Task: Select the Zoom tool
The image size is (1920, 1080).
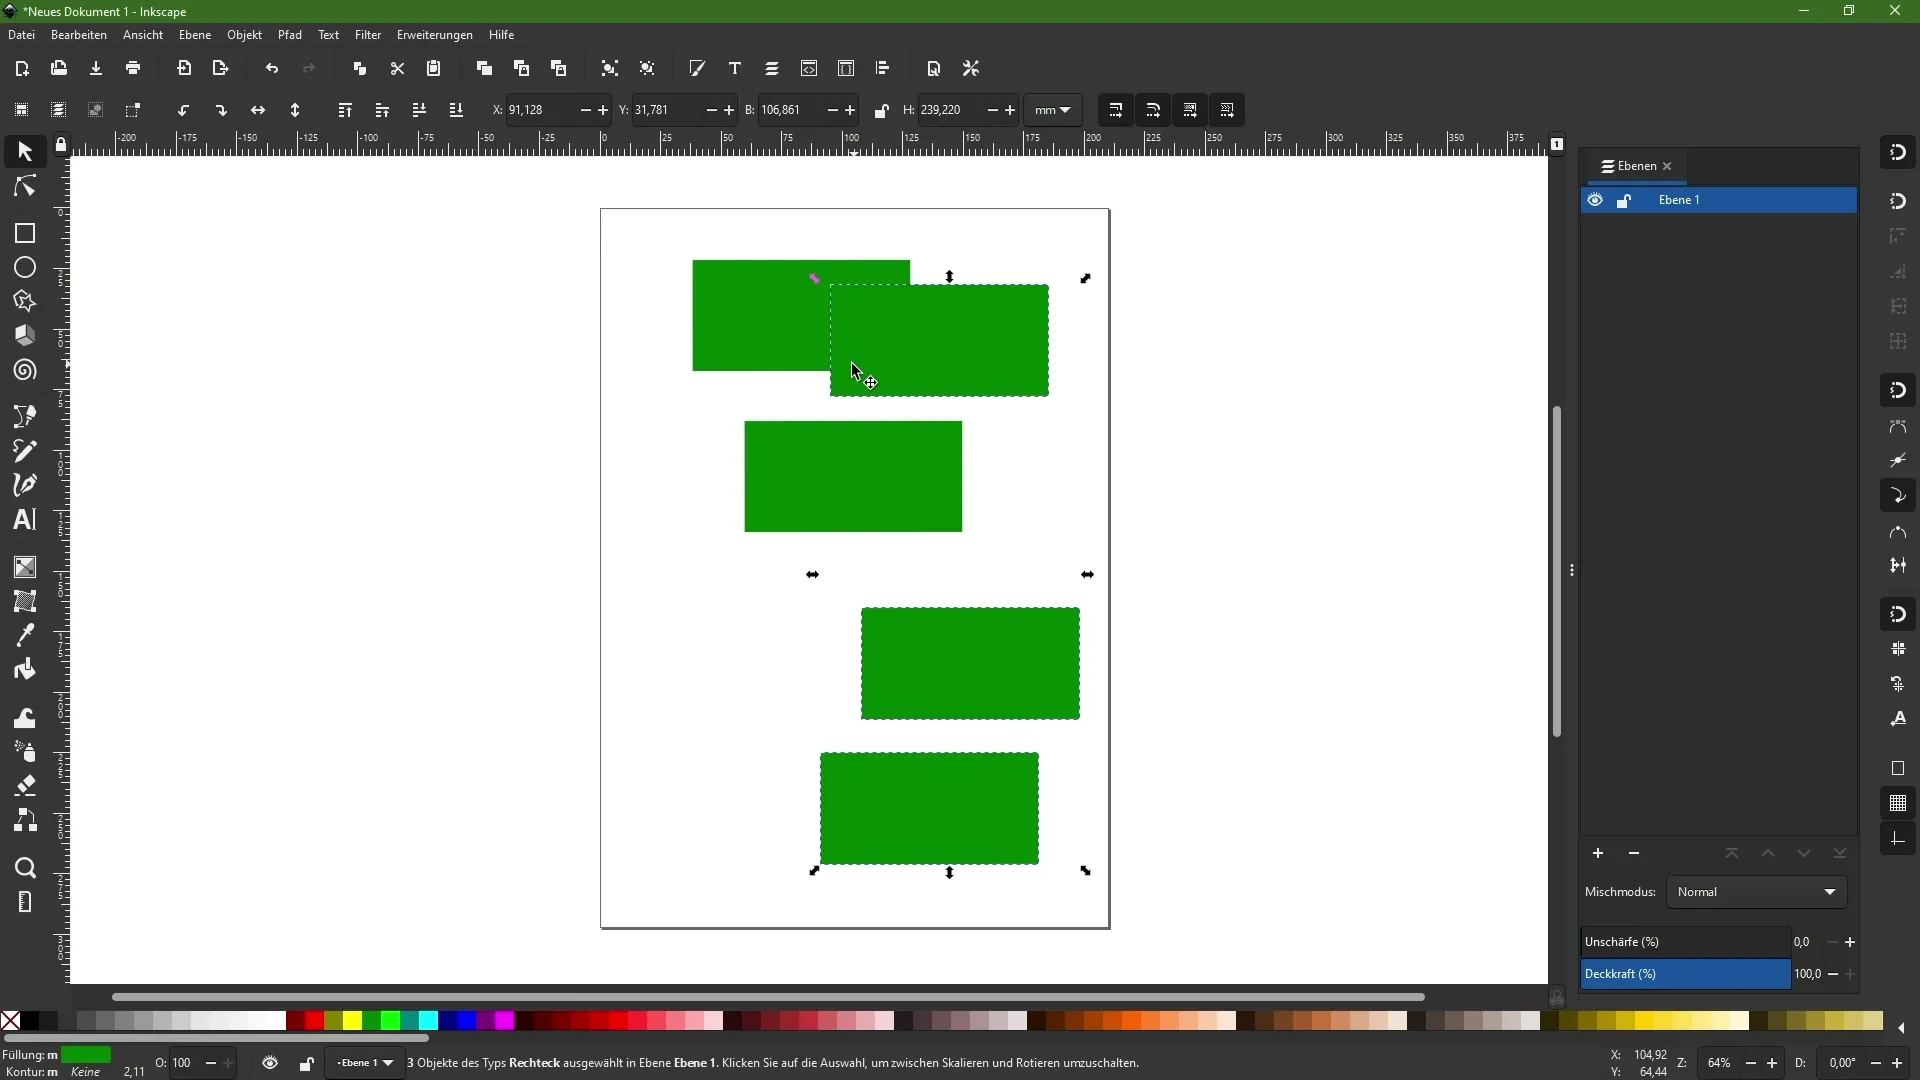Action: 25,867
